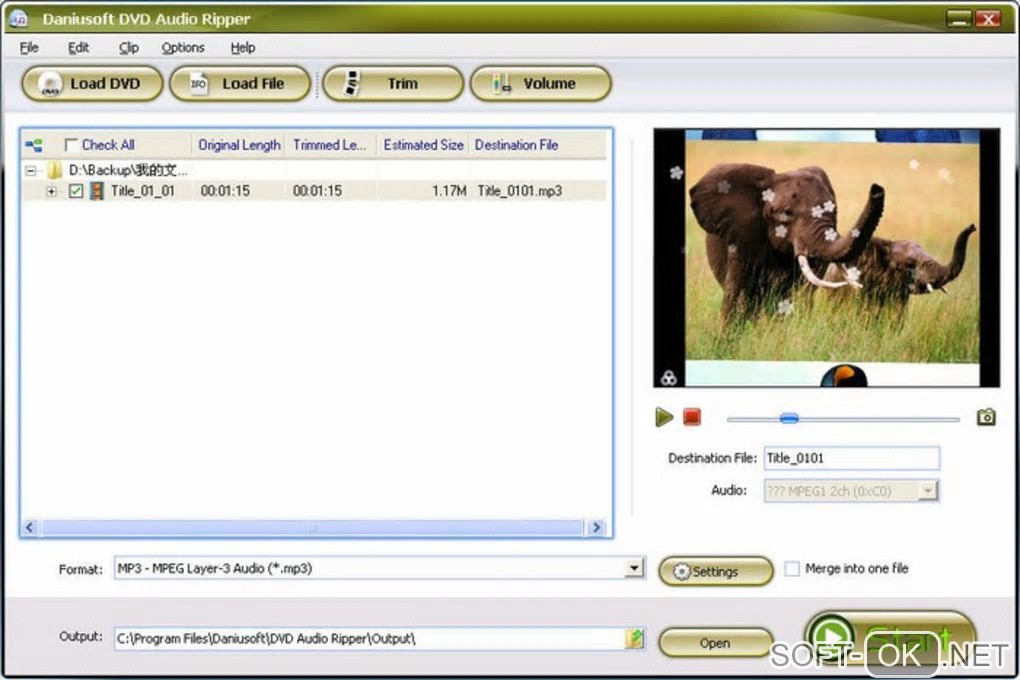Collapse the D:\Backup tree node
This screenshot has width=1020, height=680.
(x=31, y=171)
